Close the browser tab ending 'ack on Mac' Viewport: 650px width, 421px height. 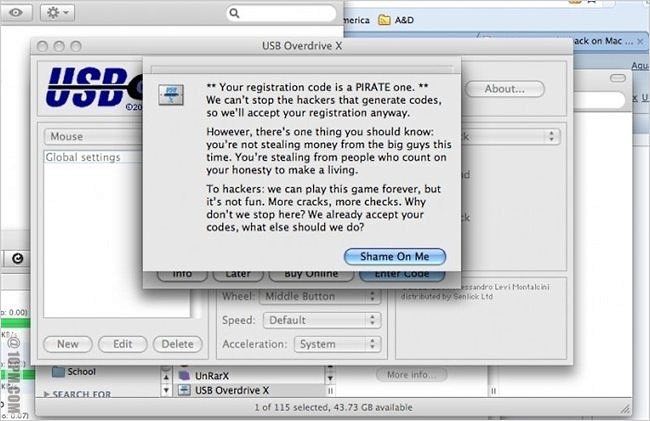(640, 41)
